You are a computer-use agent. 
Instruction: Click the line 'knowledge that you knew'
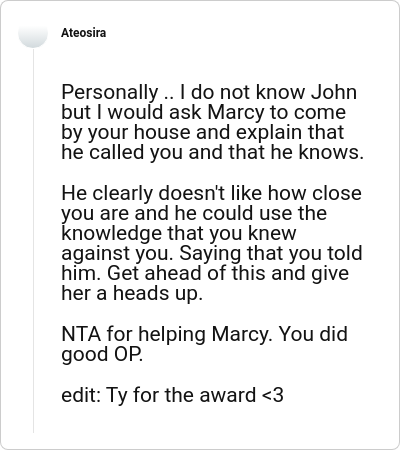coord(179,233)
